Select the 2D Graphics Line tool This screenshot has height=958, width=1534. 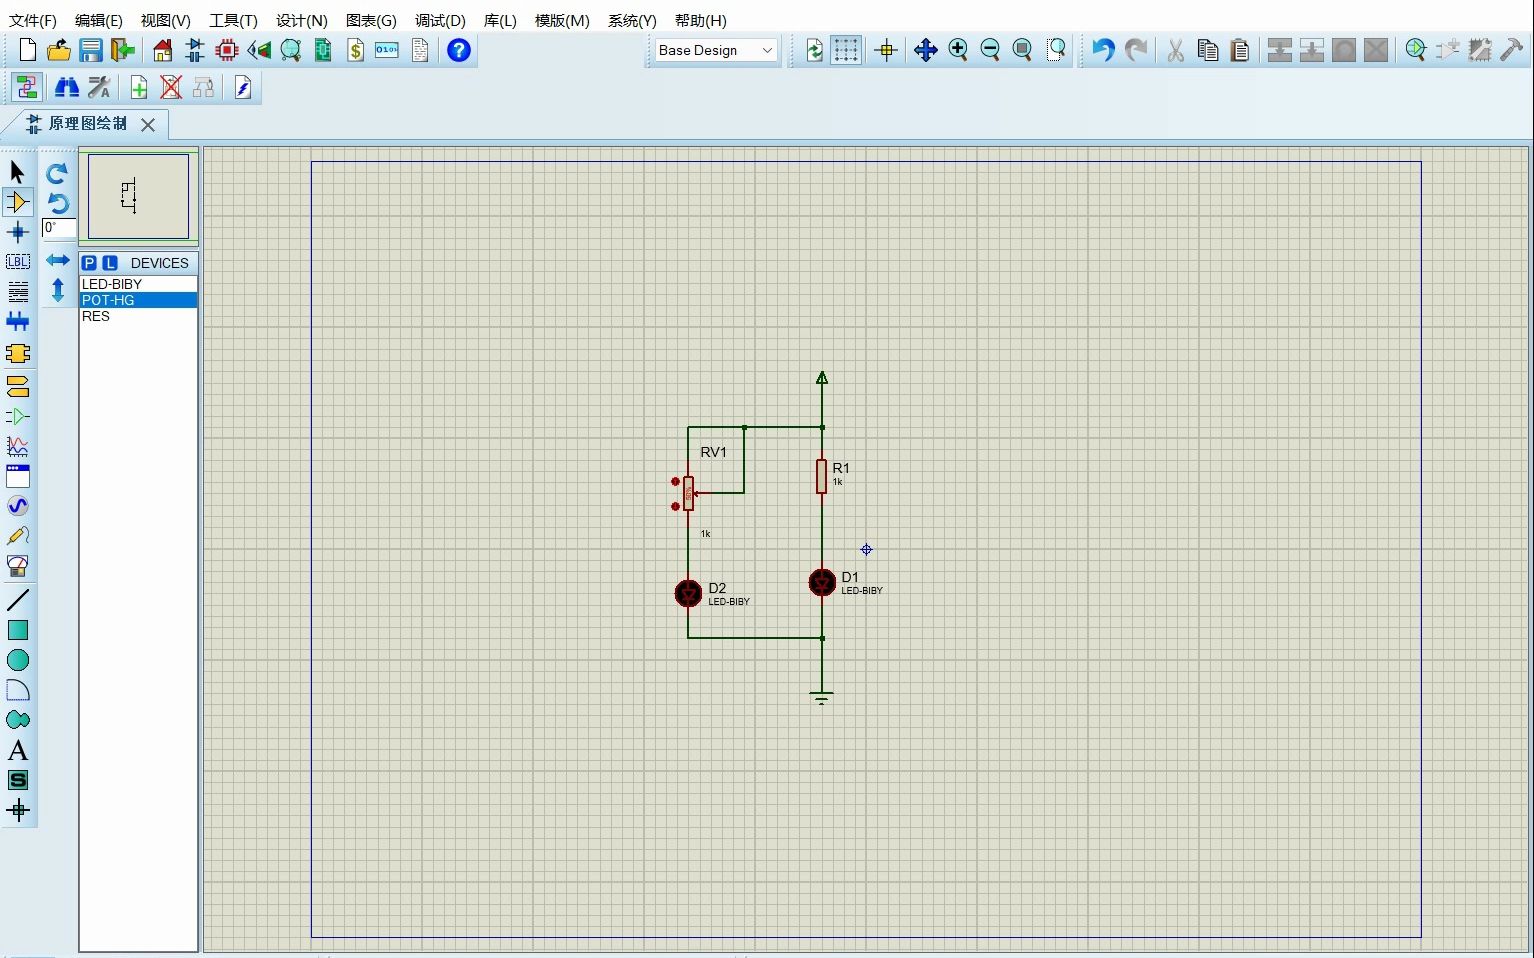(x=17, y=600)
